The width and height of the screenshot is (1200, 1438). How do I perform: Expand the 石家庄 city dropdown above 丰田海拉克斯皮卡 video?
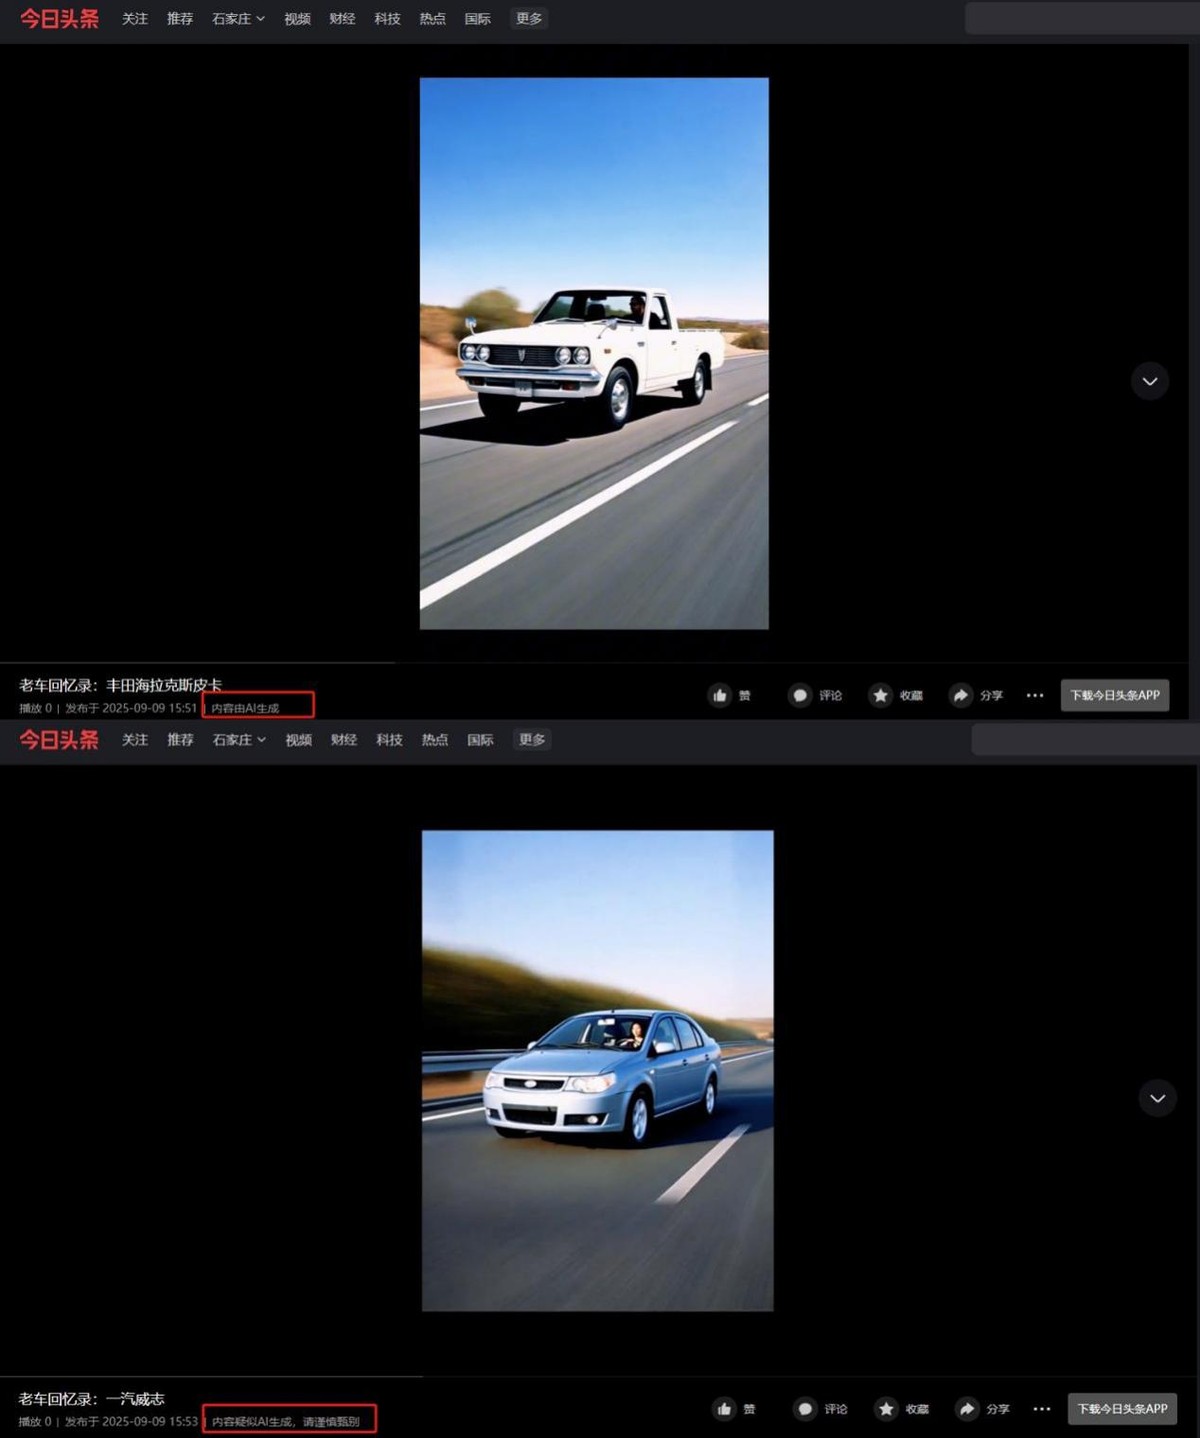(x=238, y=19)
